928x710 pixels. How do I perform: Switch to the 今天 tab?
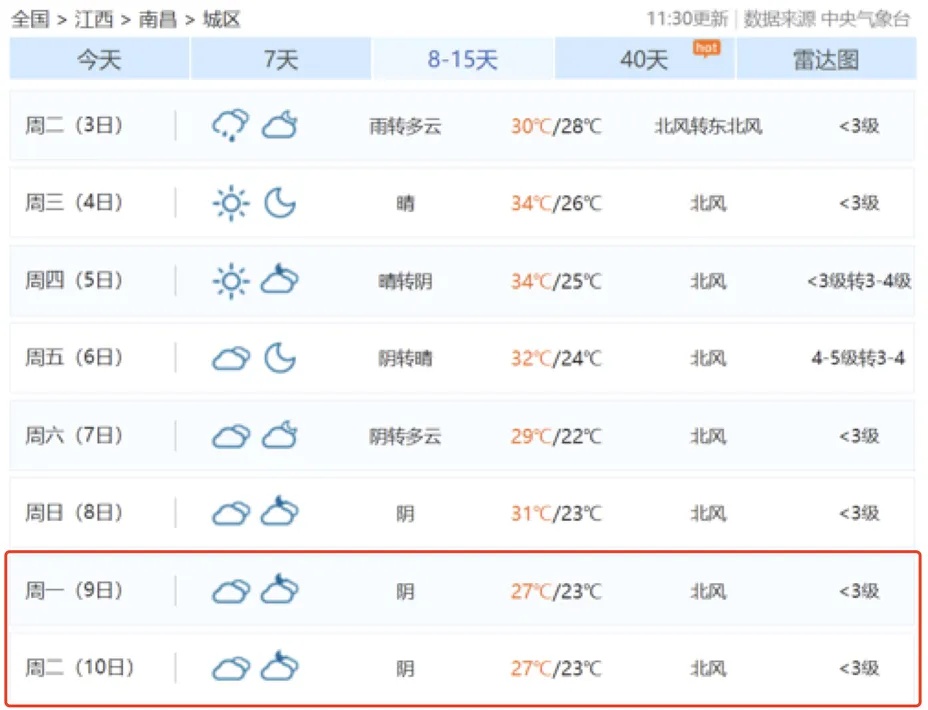pos(99,60)
